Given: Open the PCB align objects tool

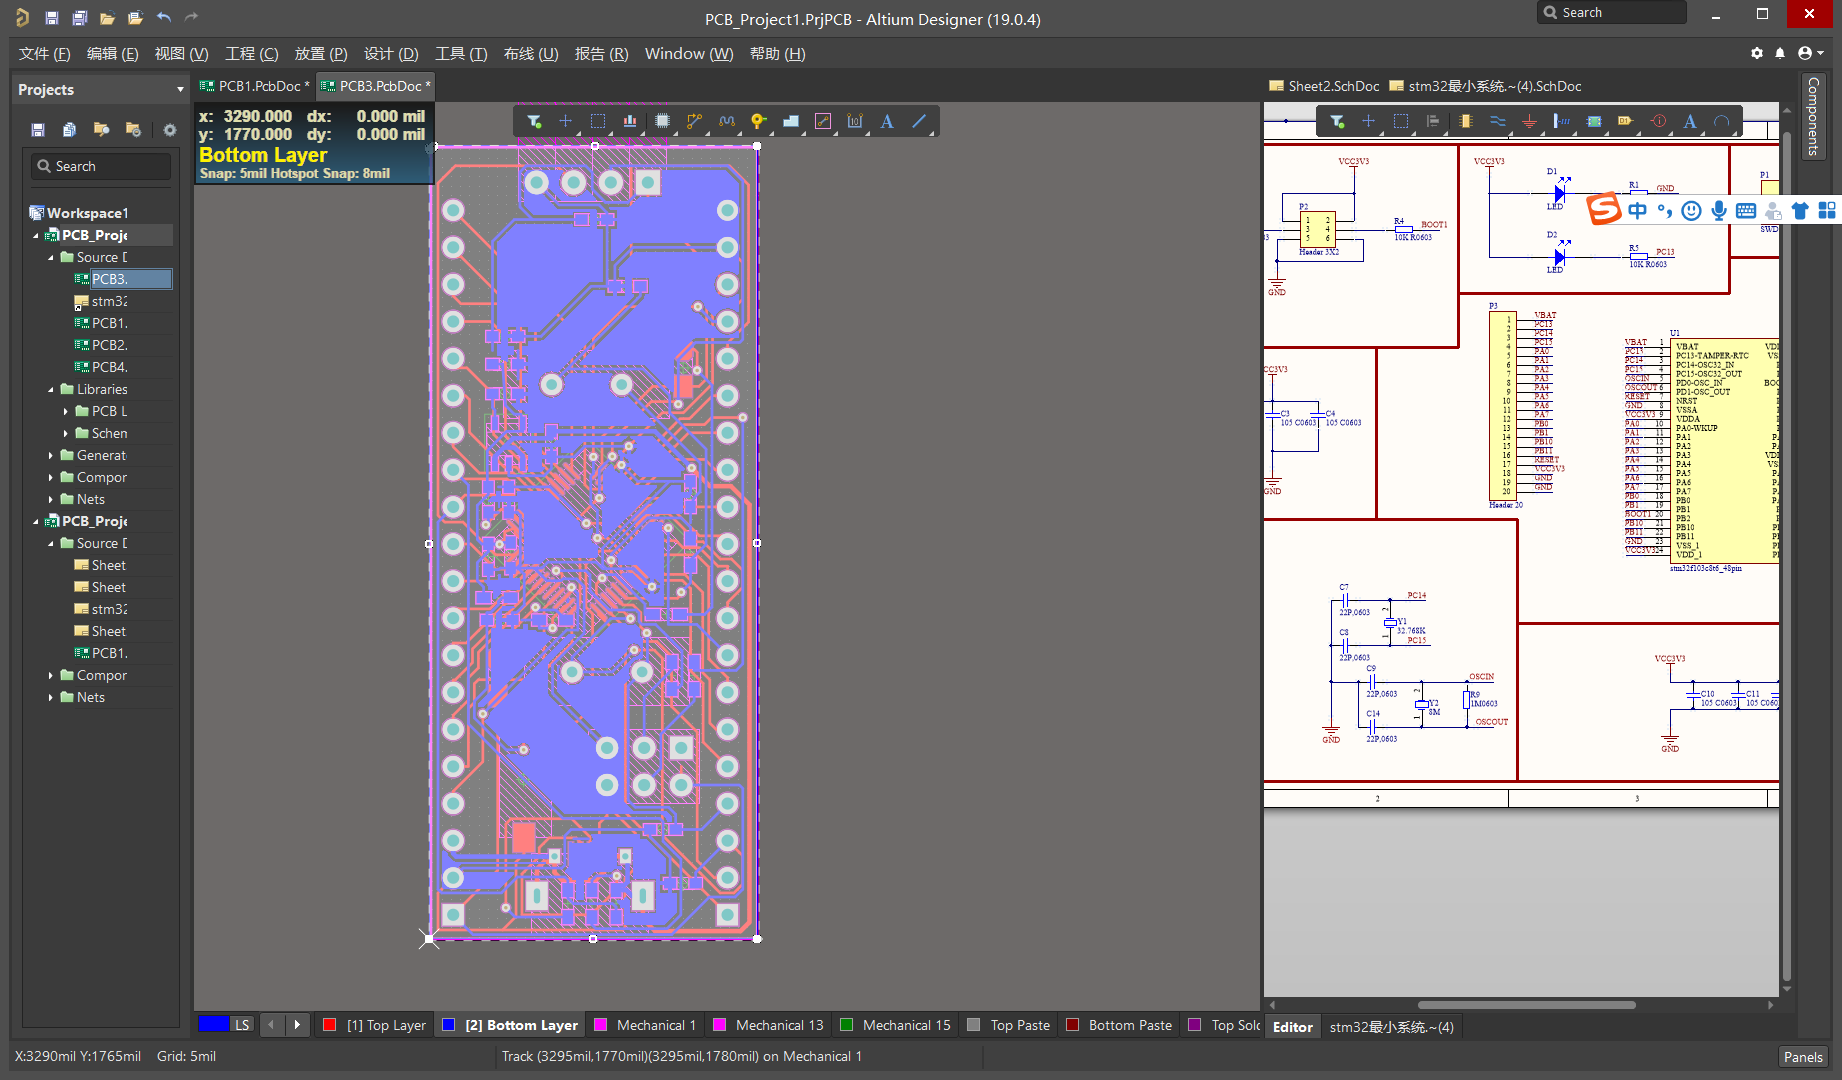Looking at the screenshot, I should point(630,121).
